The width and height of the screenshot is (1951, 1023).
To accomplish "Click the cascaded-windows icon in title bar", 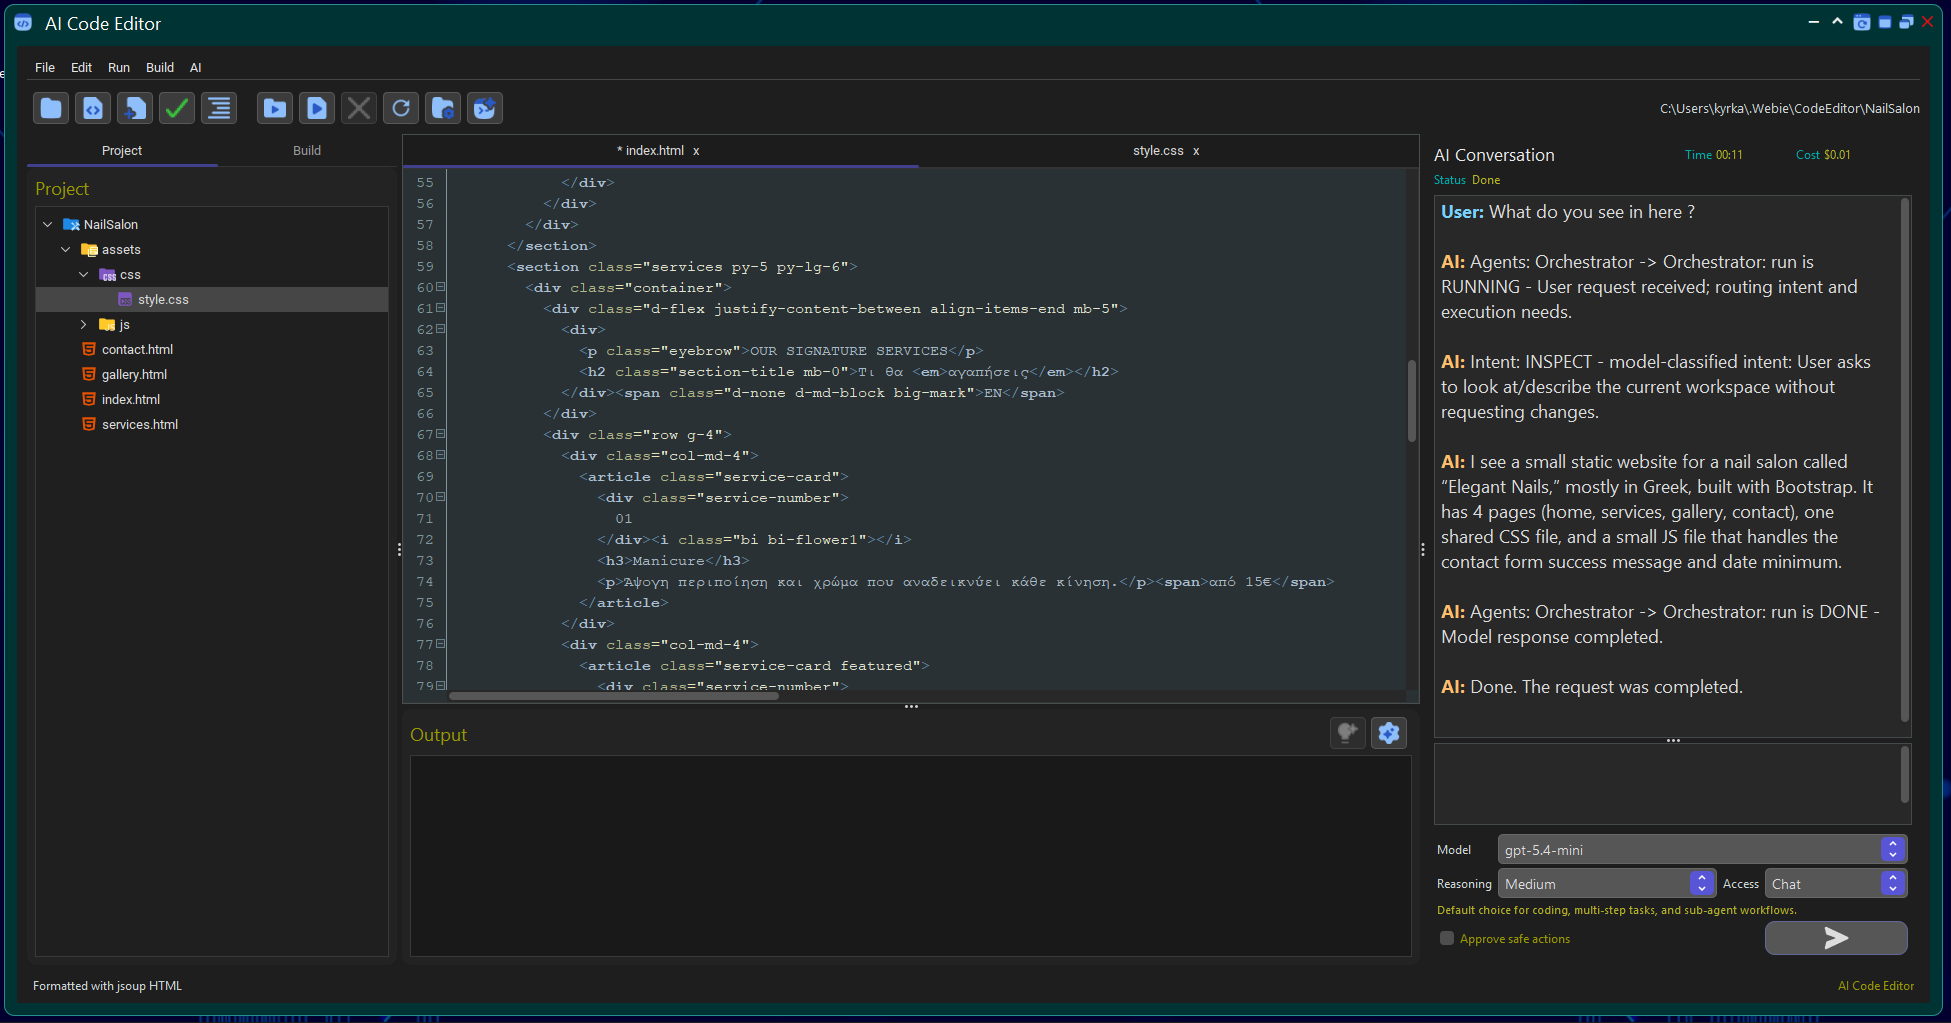I will pos(1906,22).
